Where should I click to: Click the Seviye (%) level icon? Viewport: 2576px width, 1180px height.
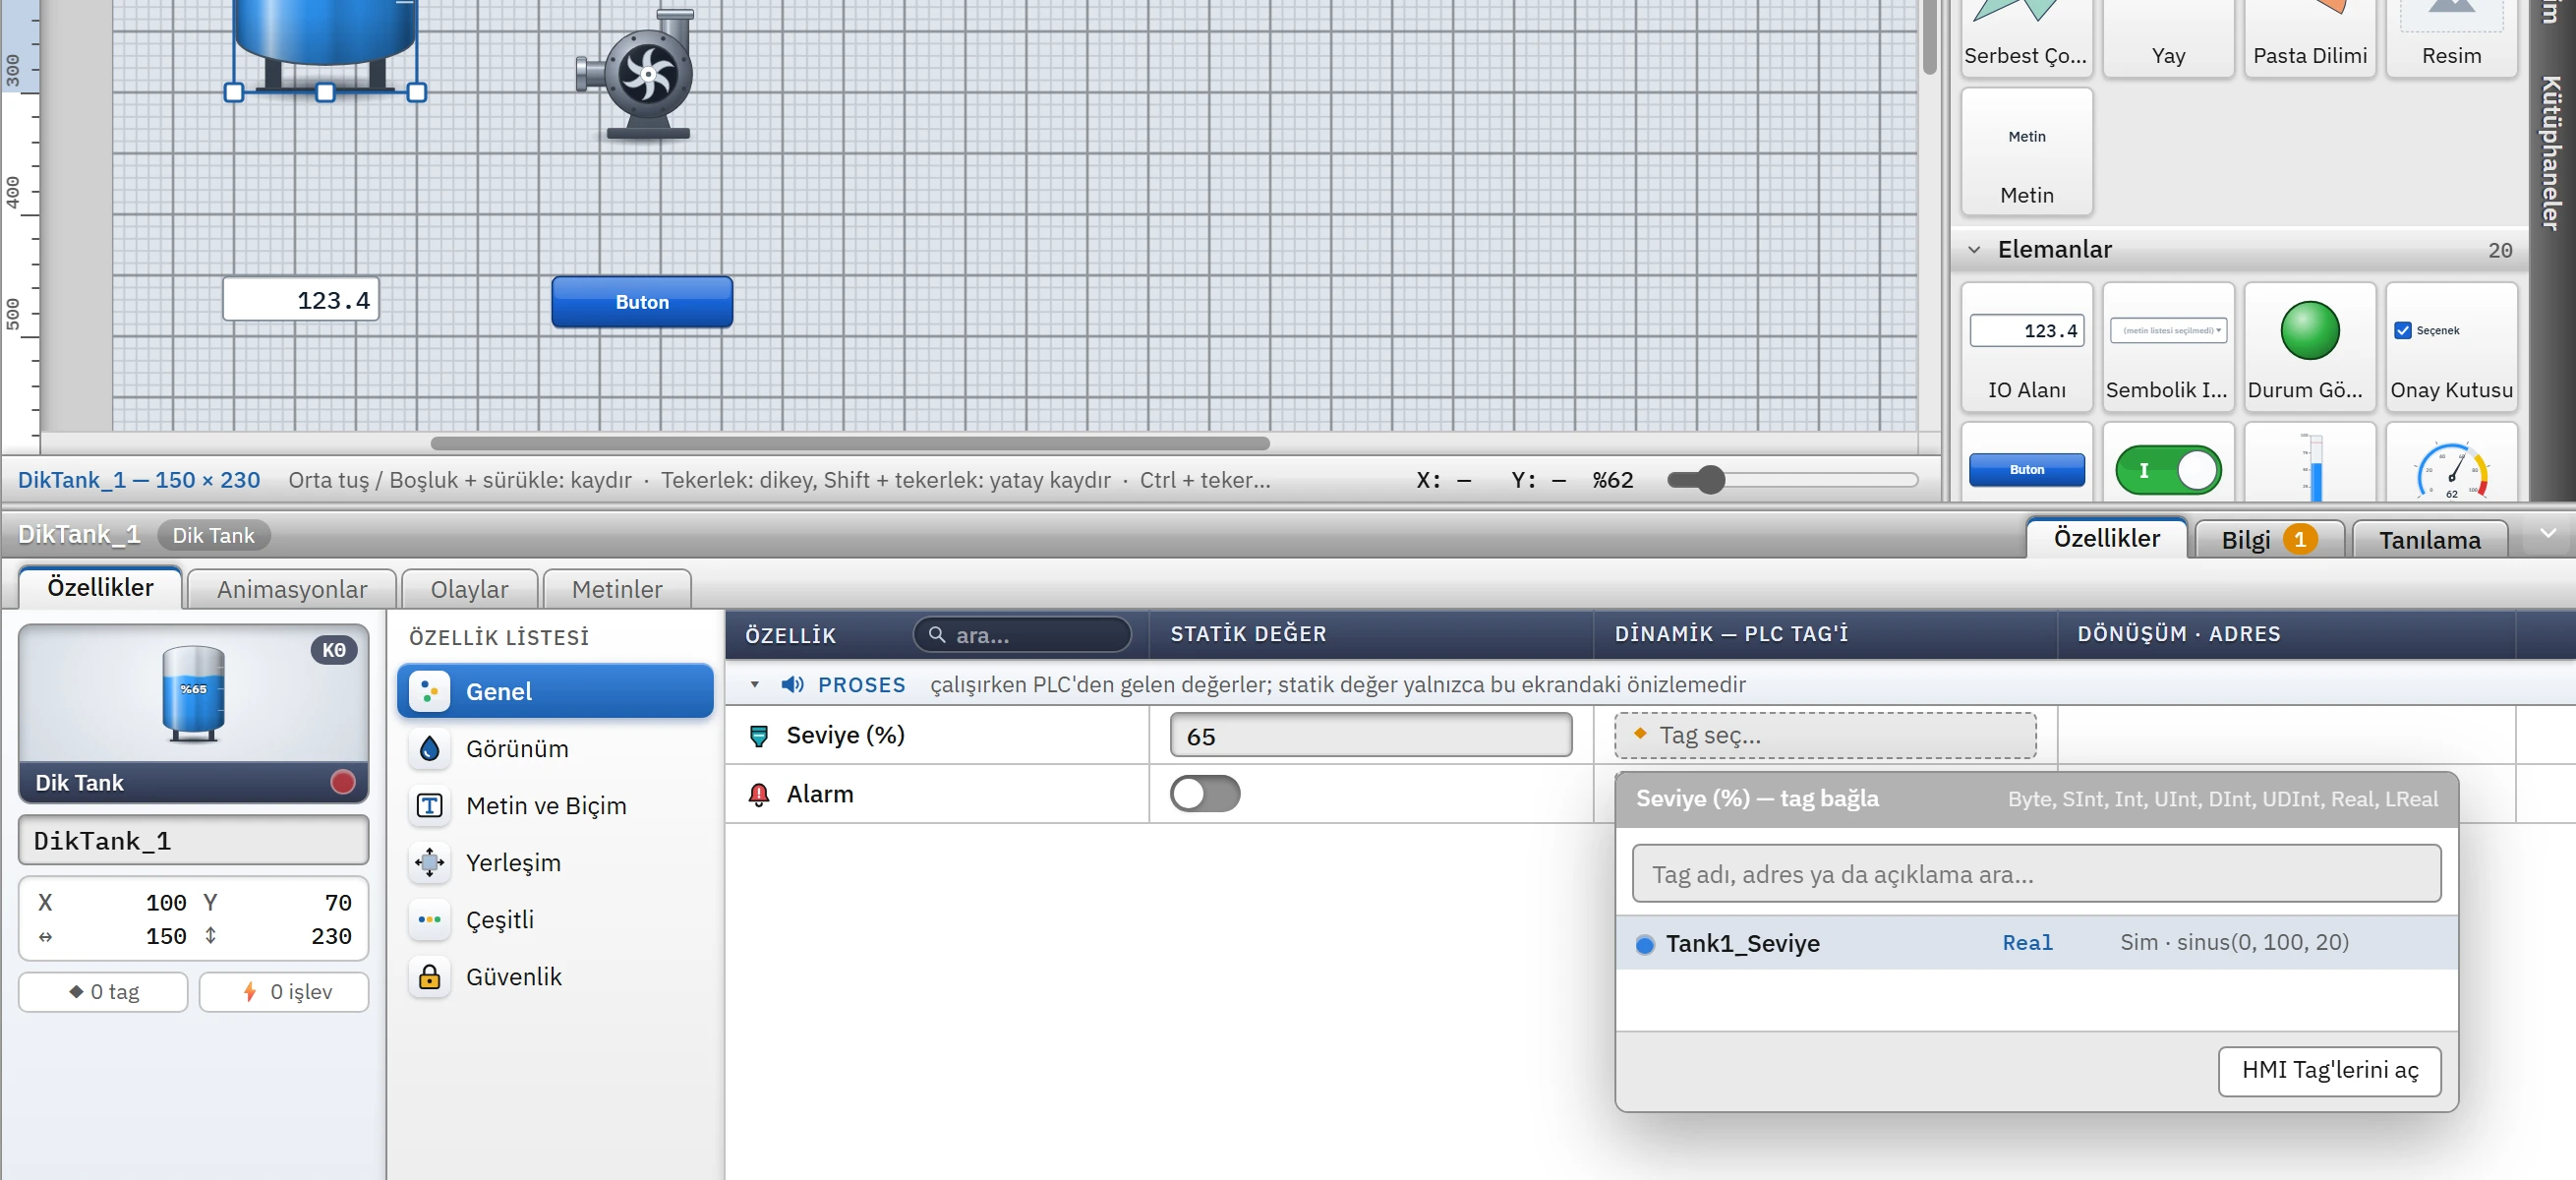click(x=759, y=736)
